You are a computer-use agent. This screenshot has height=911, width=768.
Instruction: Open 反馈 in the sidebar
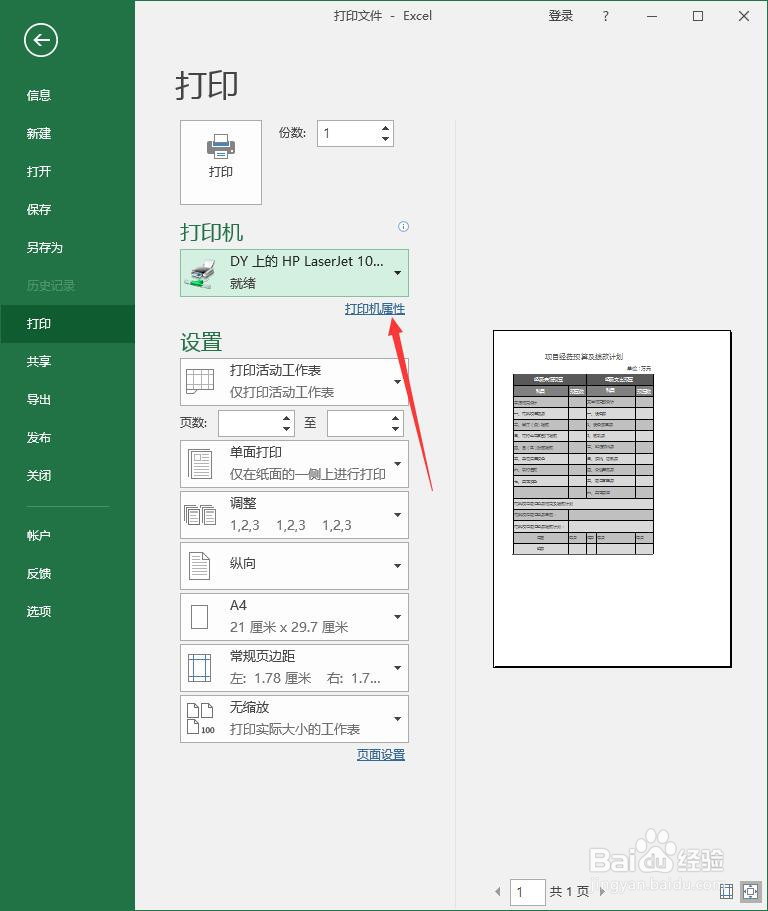pyautogui.click(x=39, y=574)
